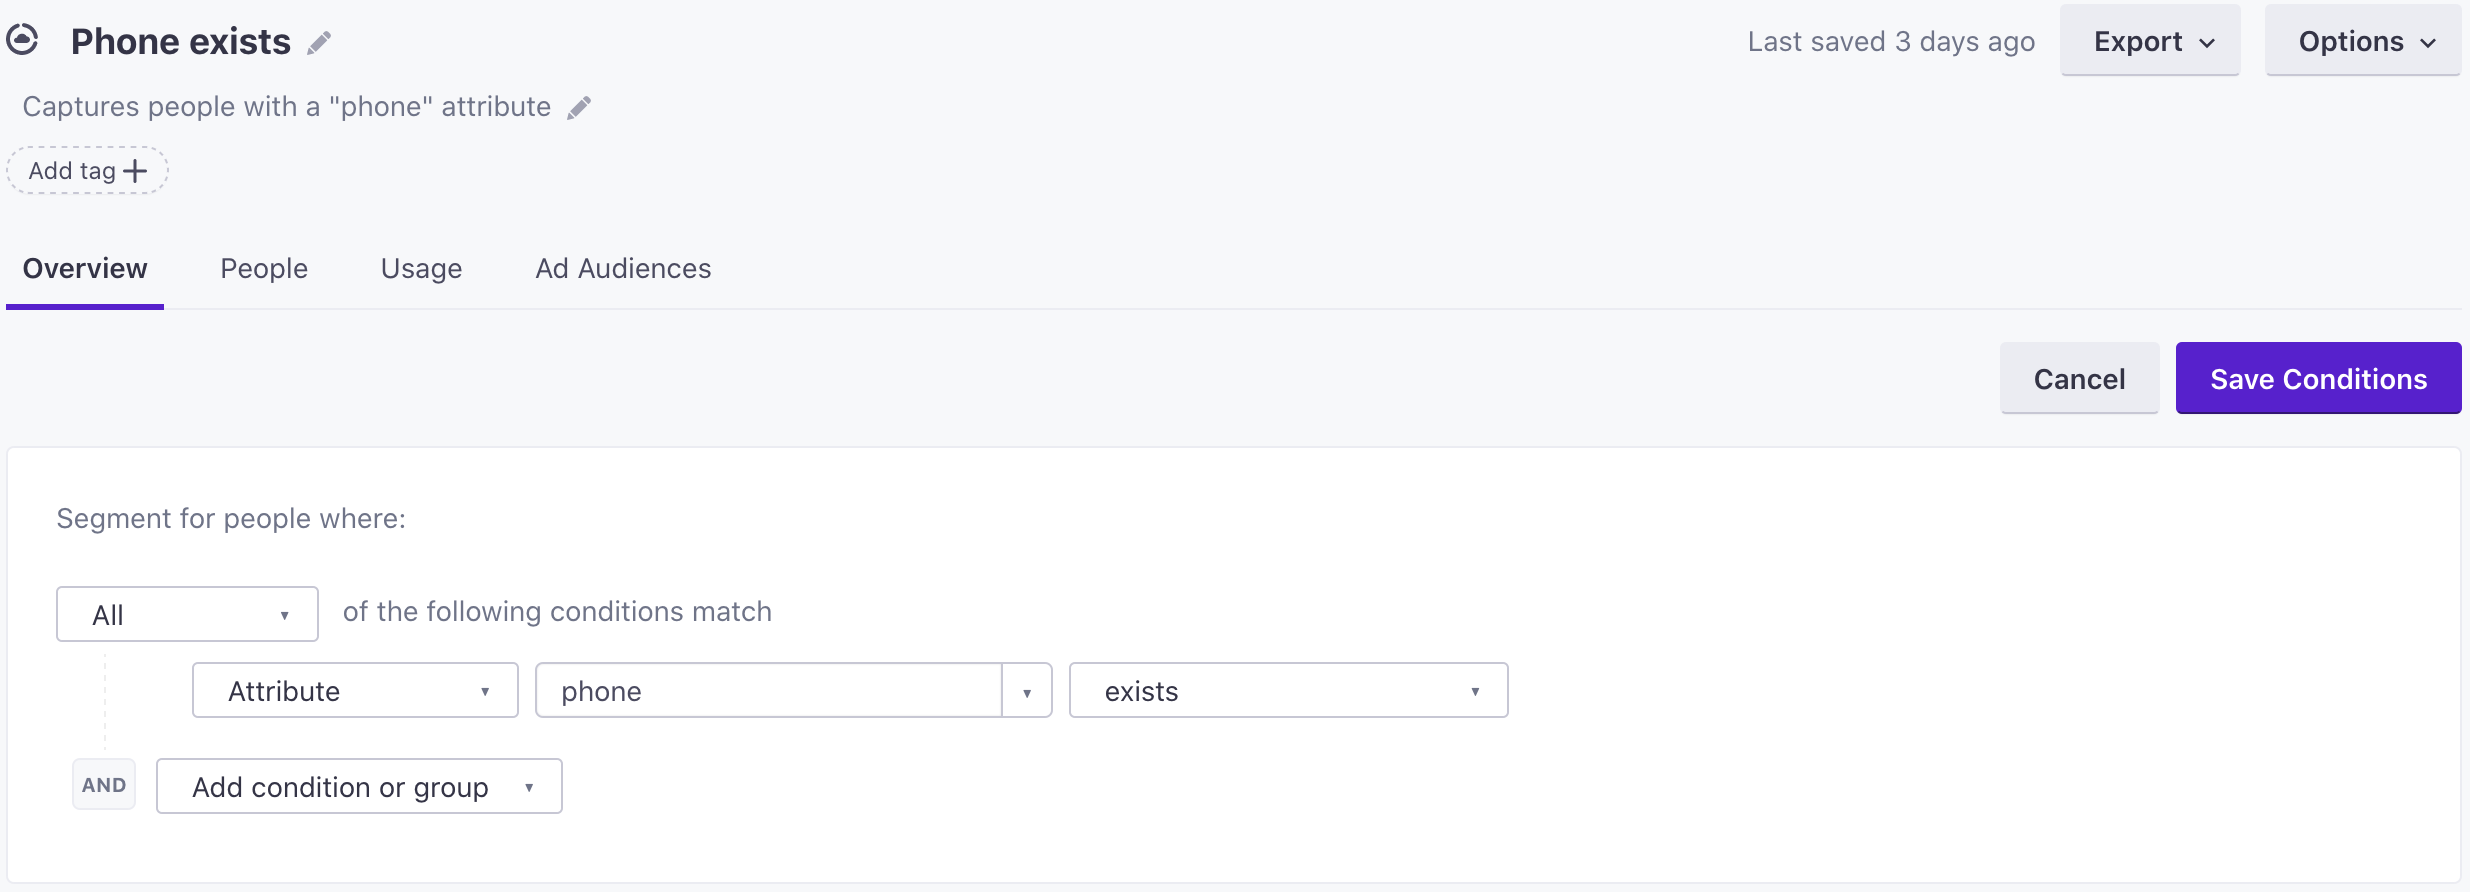
Task: Switch to the People tab
Action: pyautogui.click(x=264, y=268)
